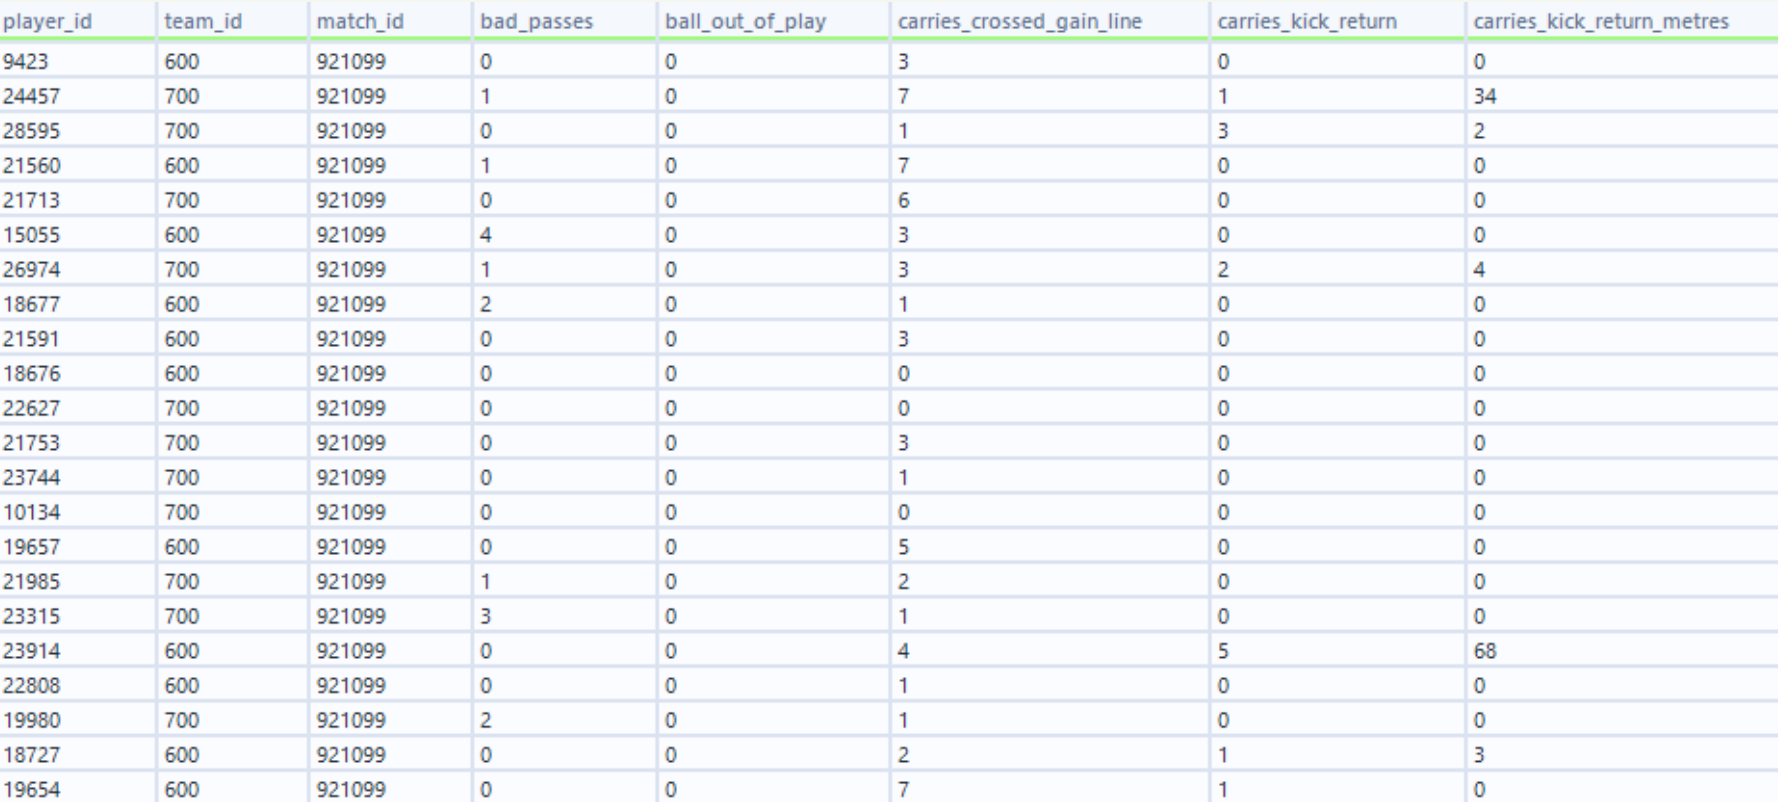1778x802 pixels.
Task: Select player_id cell 23315
Action: (77, 616)
